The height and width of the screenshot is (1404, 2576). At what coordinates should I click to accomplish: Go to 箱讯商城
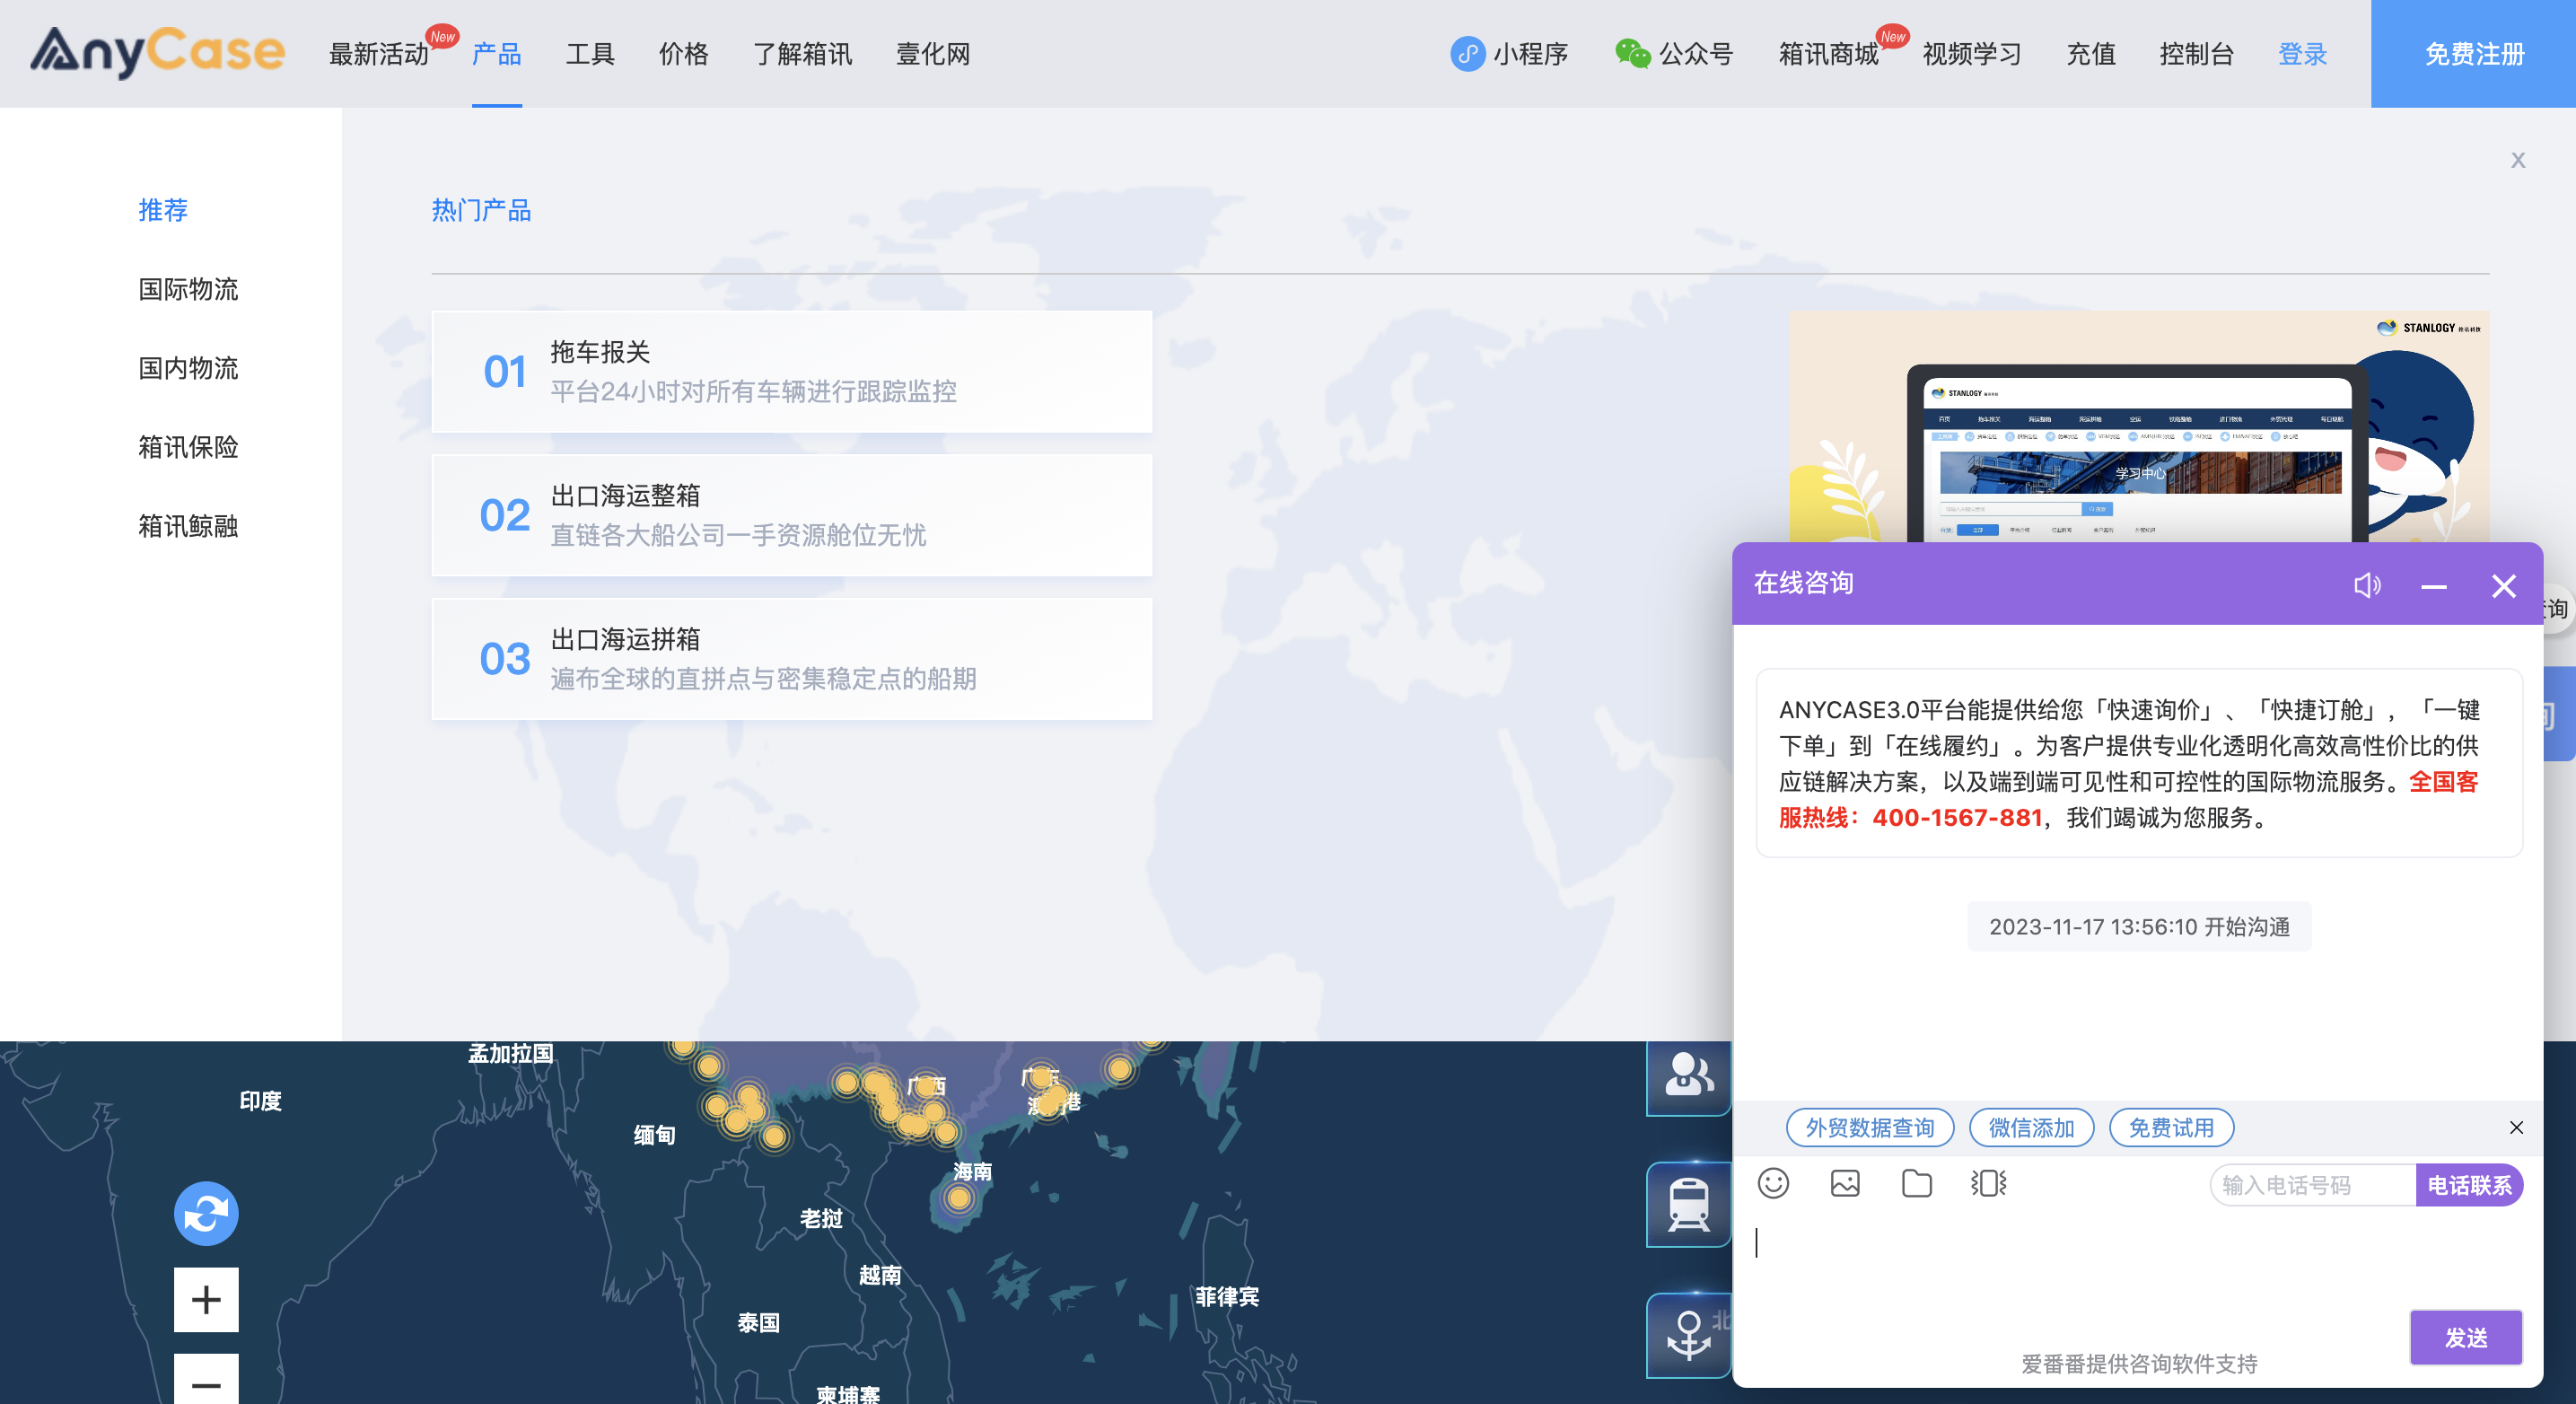tap(1828, 54)
